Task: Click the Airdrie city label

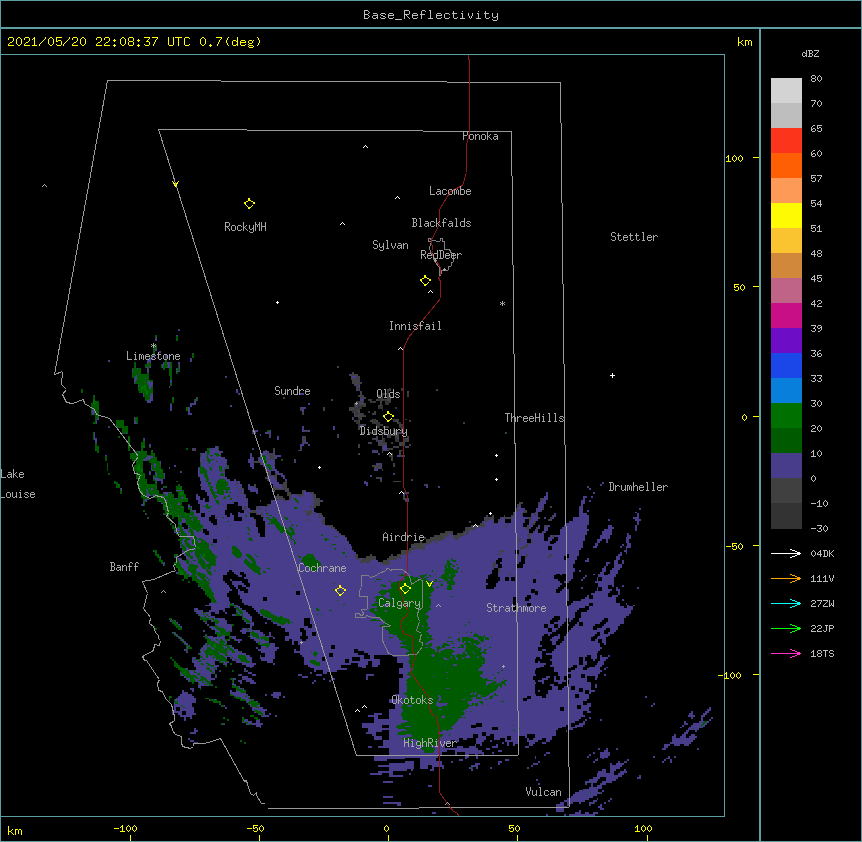Action: [404, 537]
